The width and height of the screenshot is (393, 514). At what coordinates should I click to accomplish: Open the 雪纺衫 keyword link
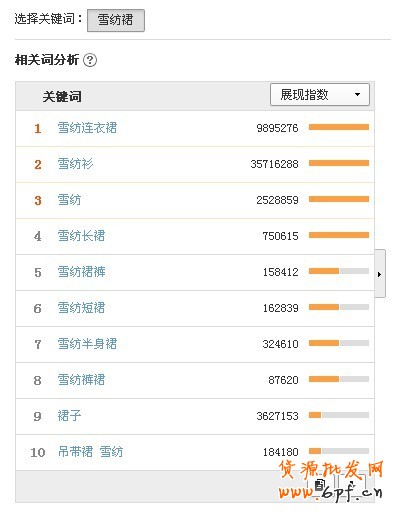75,164
